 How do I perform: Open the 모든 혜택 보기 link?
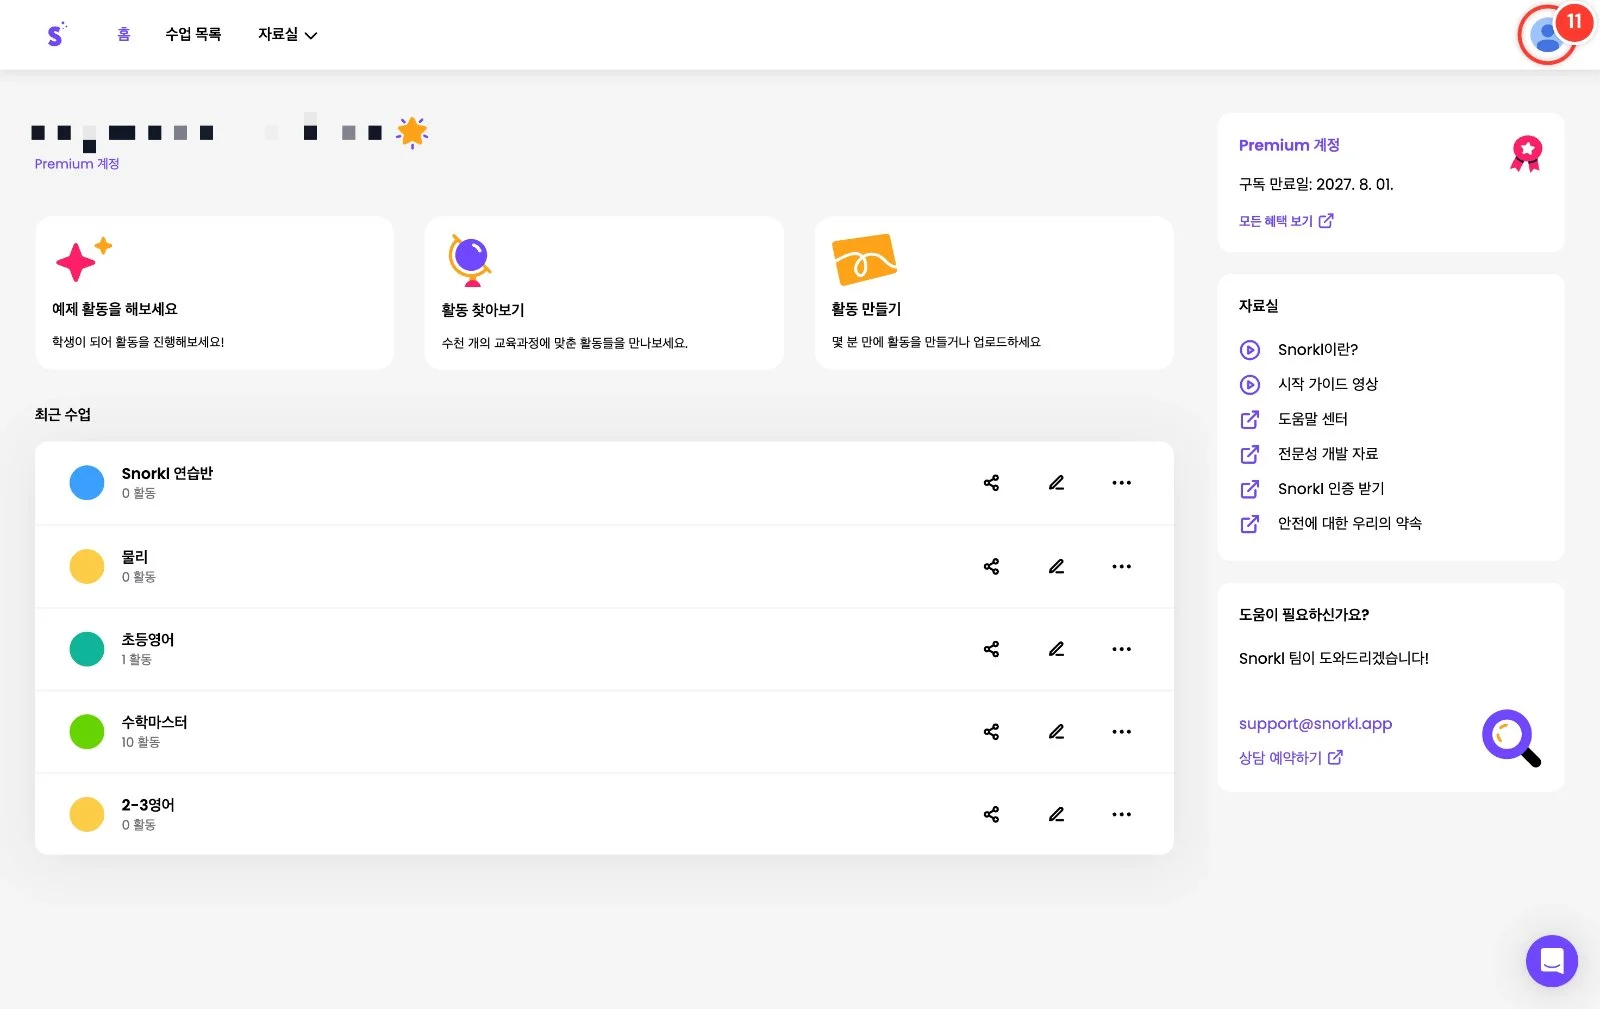click(1286, 221)
